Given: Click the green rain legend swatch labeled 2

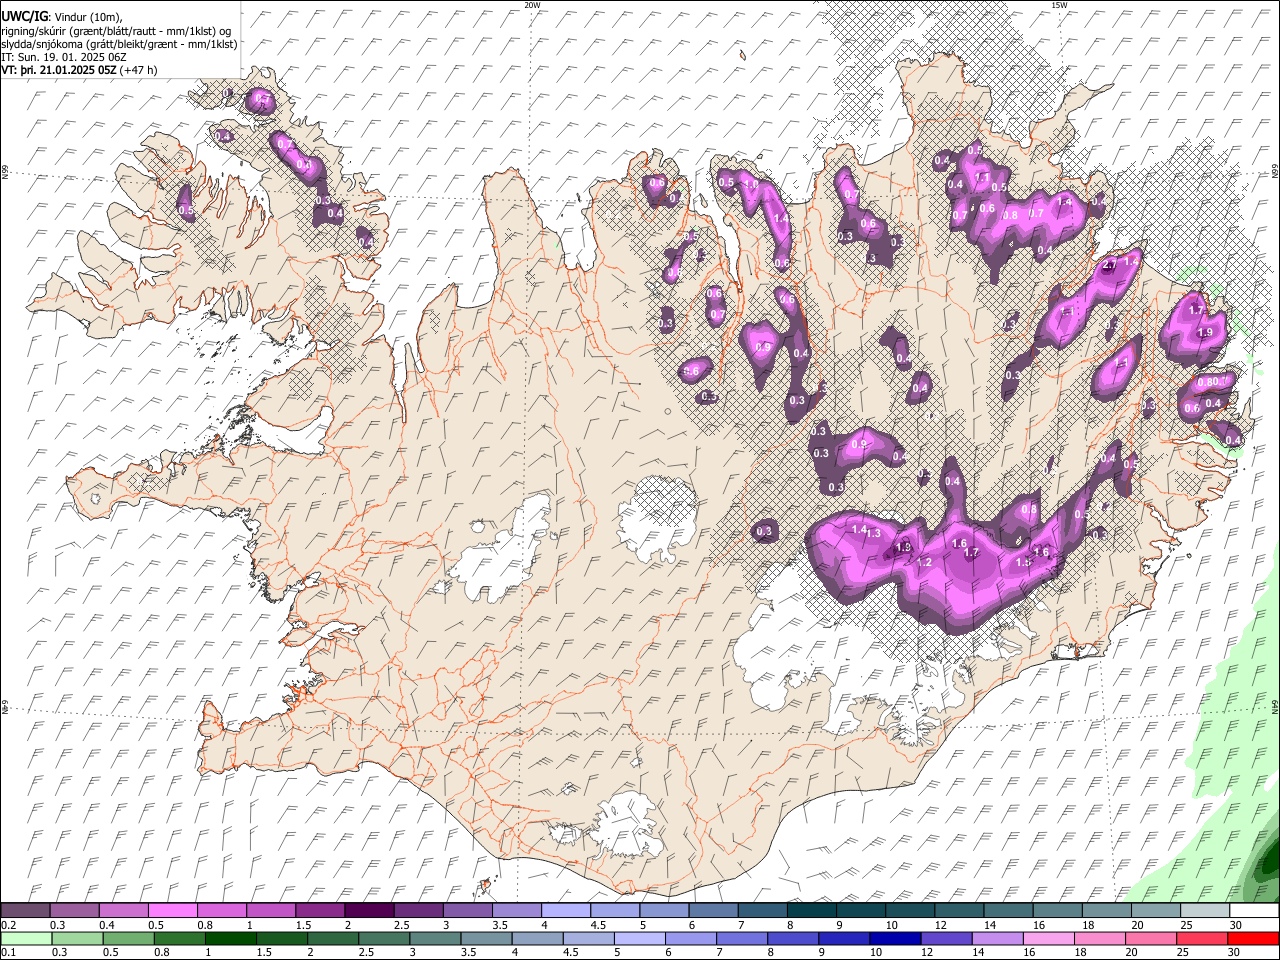Looking at the screenshot, I should pyautogui.click(x=332, y=938).
